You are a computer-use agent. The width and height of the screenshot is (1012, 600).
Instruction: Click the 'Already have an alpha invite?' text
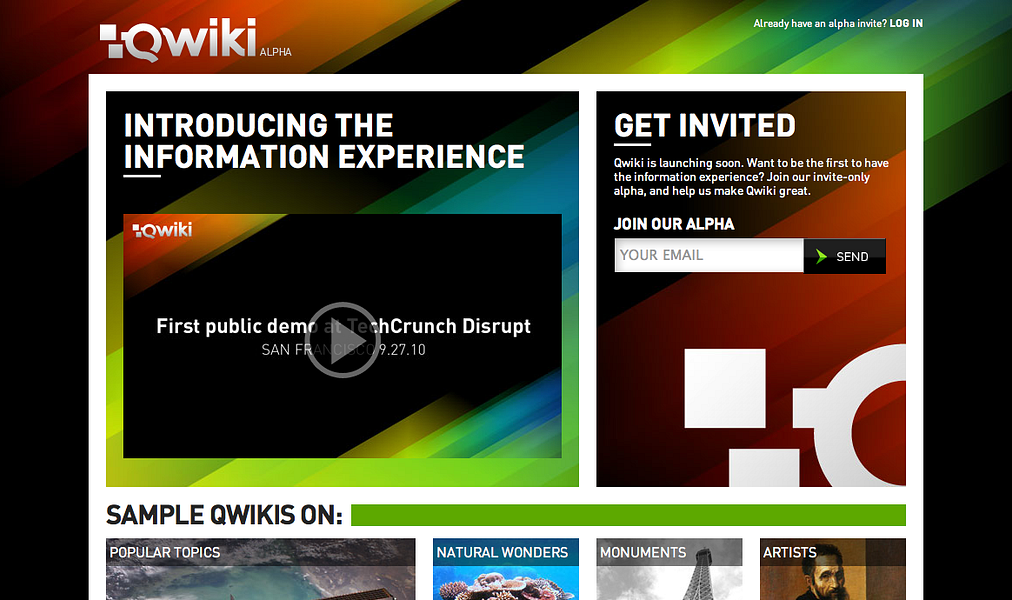coord(816,23)
